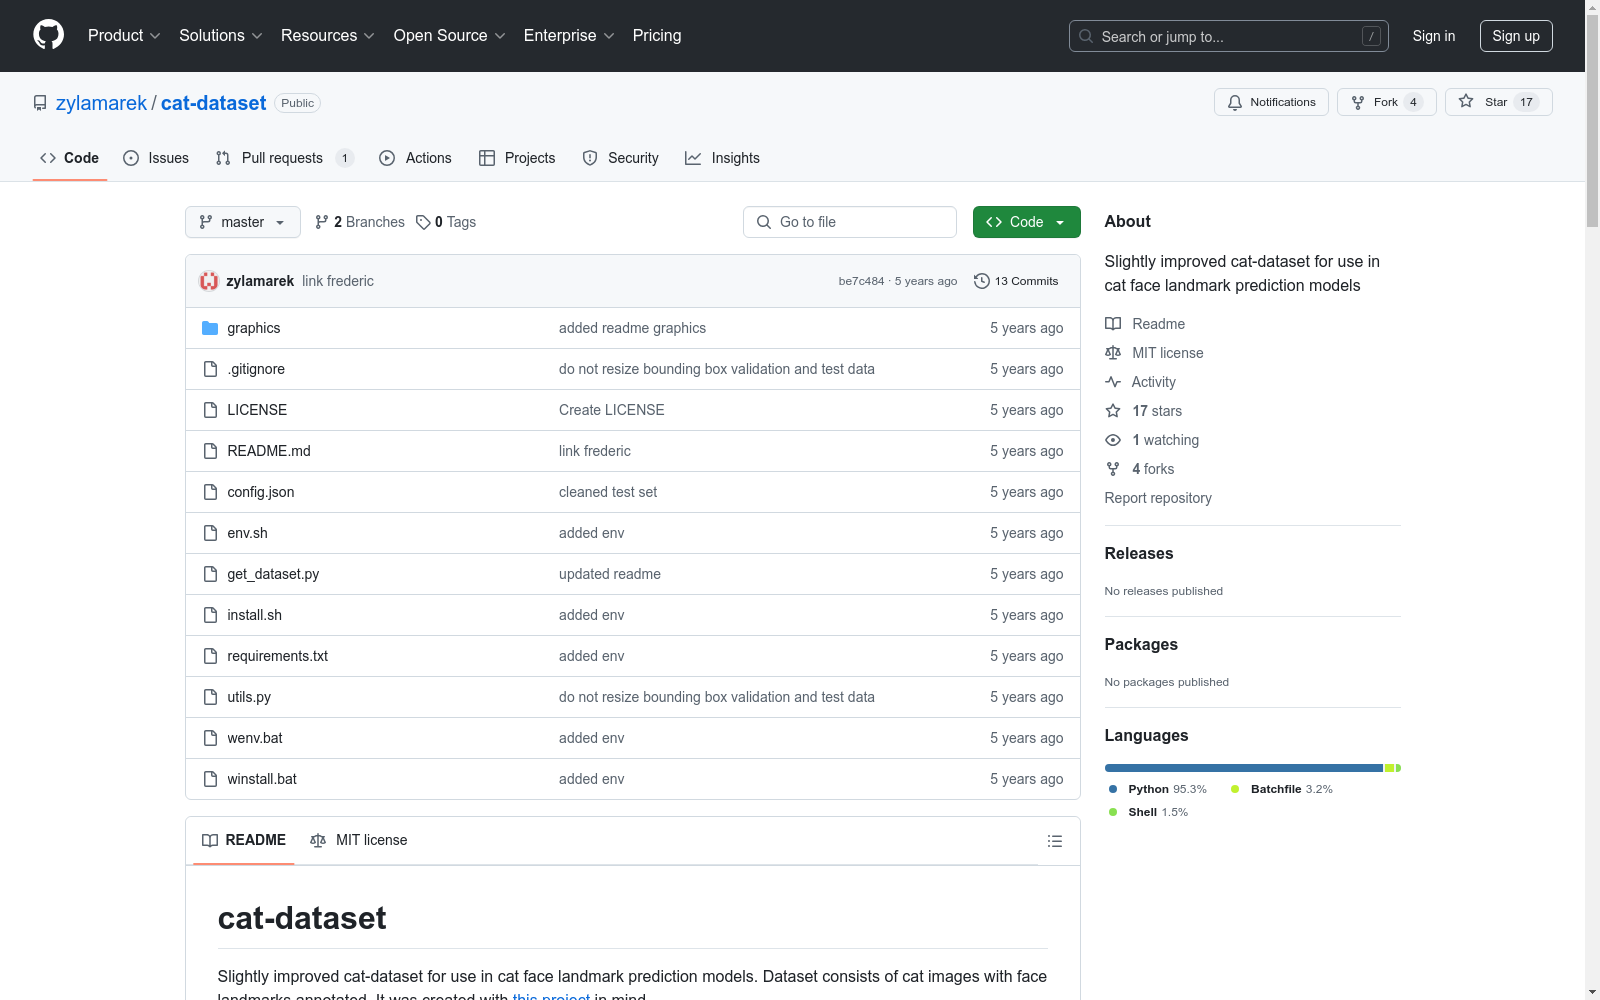Click the commits history clock icon

click(982, 281)
